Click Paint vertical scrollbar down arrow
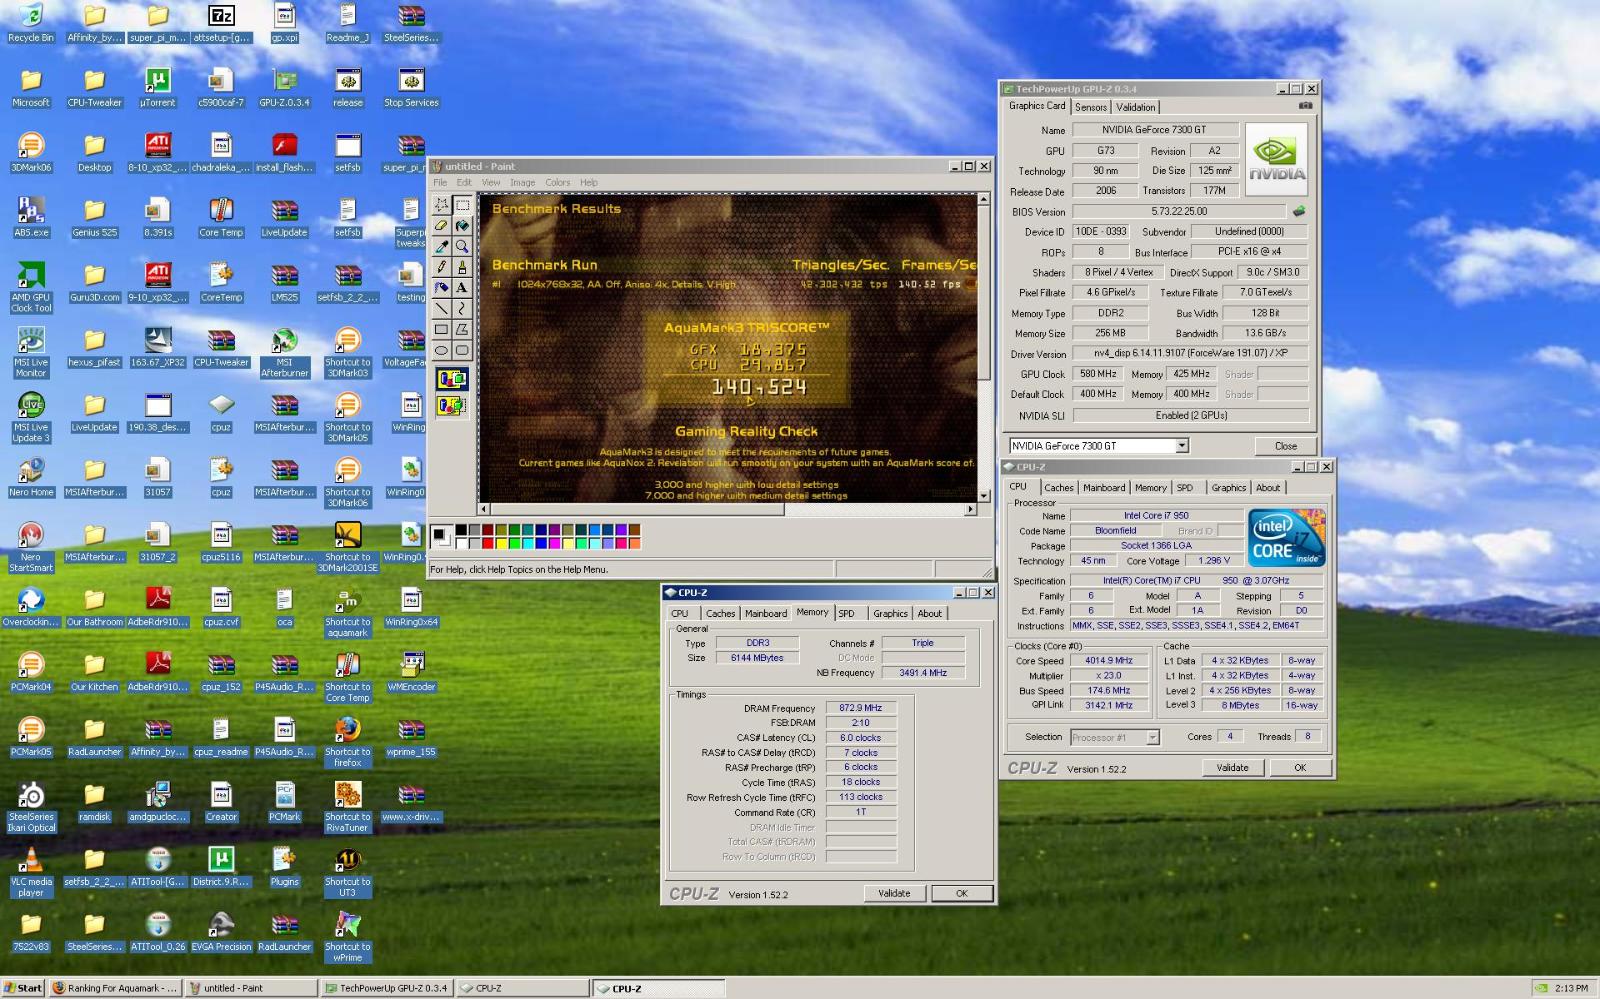Image resolution: width=1600 pixels, height=999 pixels. point(983,496)
